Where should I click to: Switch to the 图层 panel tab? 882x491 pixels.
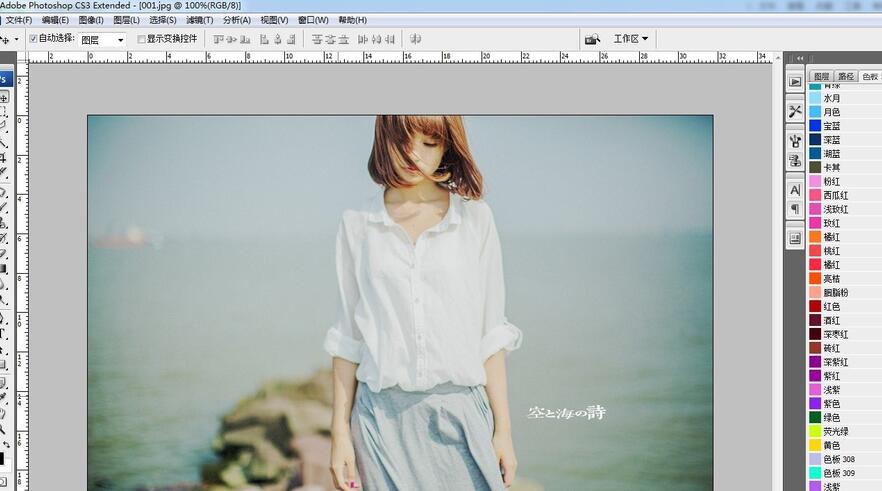822,76
